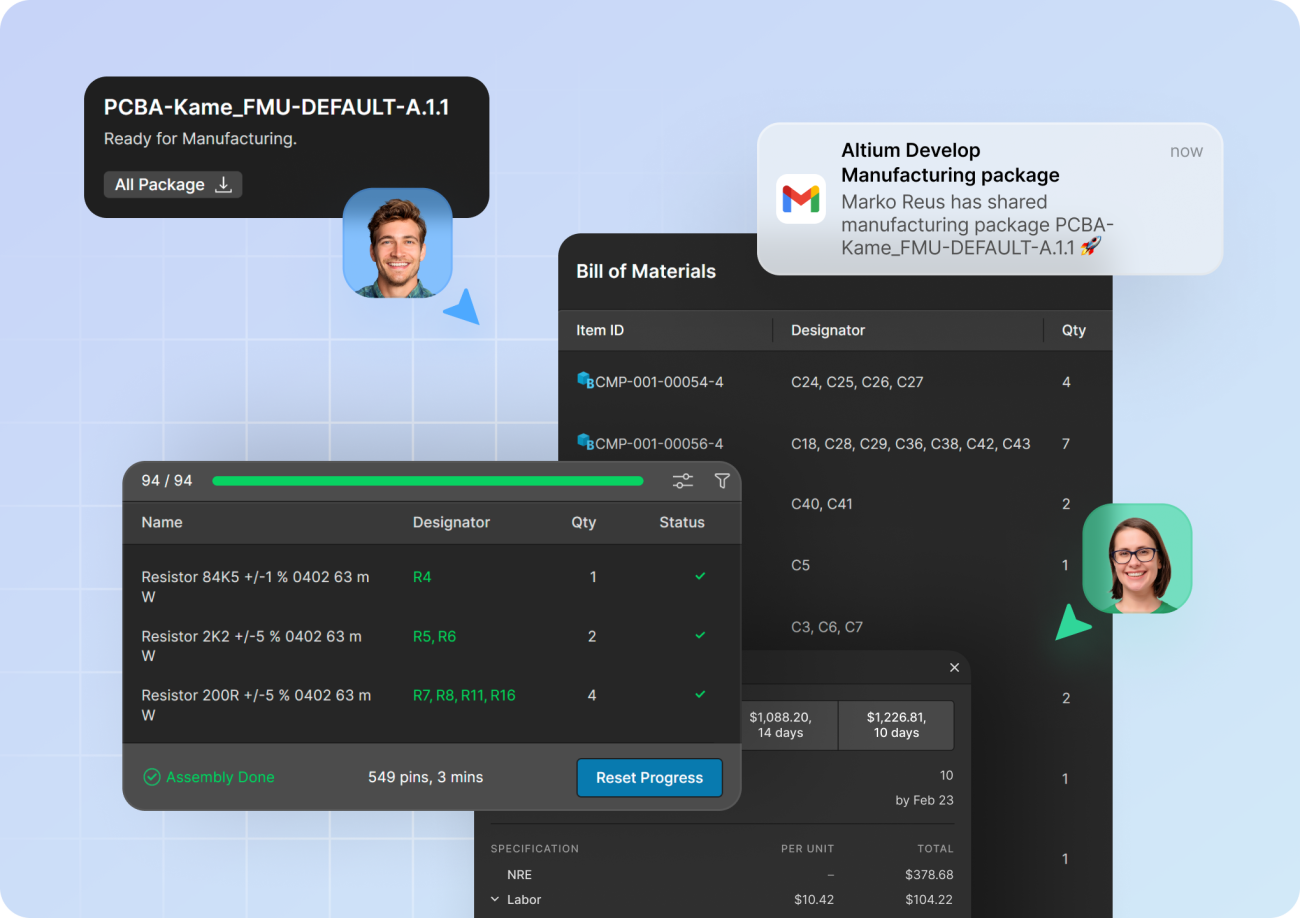
Task: Click the man's profile avatar thumbnail
Action: coord(397,243)
